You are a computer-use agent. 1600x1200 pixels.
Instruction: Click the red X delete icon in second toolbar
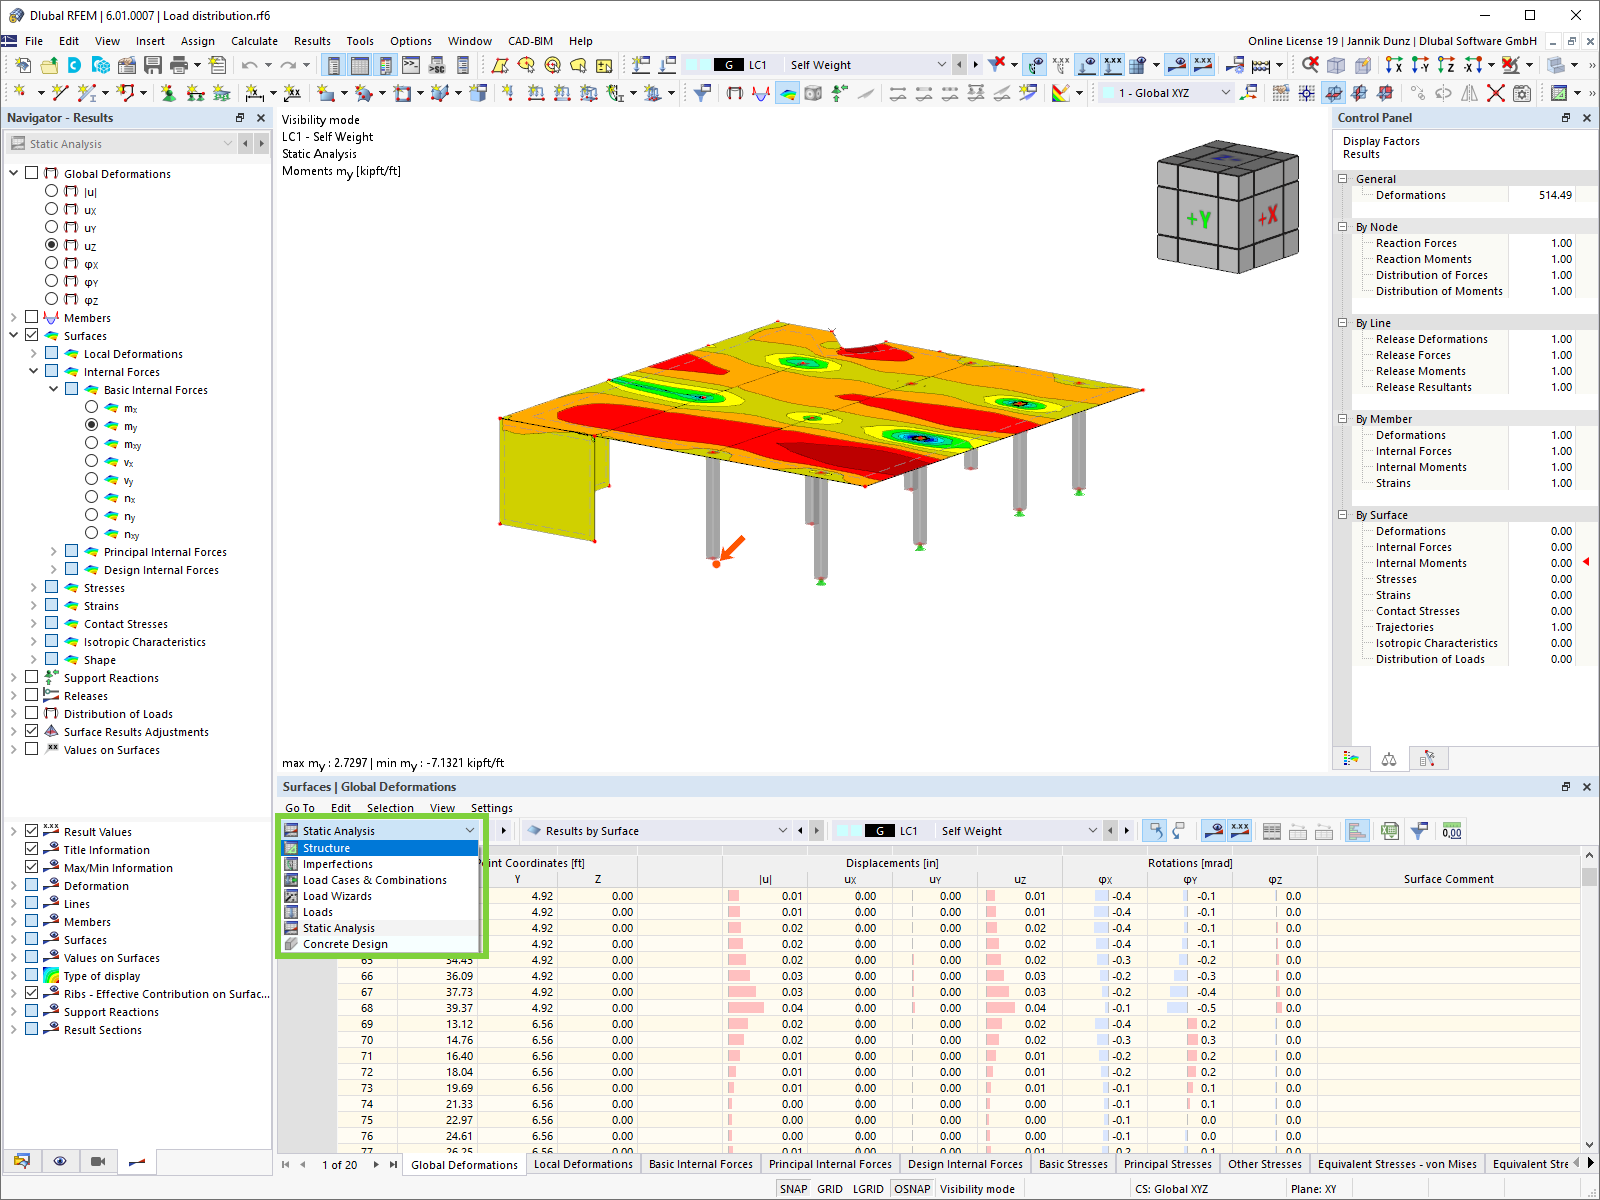click(x=1496, y=93)
